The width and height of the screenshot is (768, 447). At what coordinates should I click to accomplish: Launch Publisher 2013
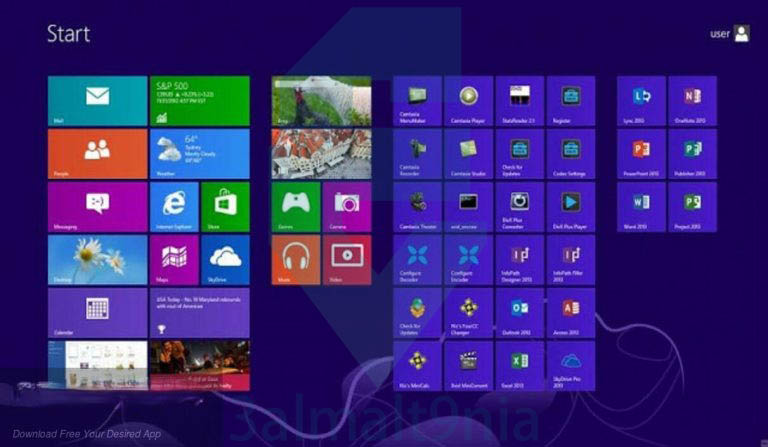coord(693,154)
